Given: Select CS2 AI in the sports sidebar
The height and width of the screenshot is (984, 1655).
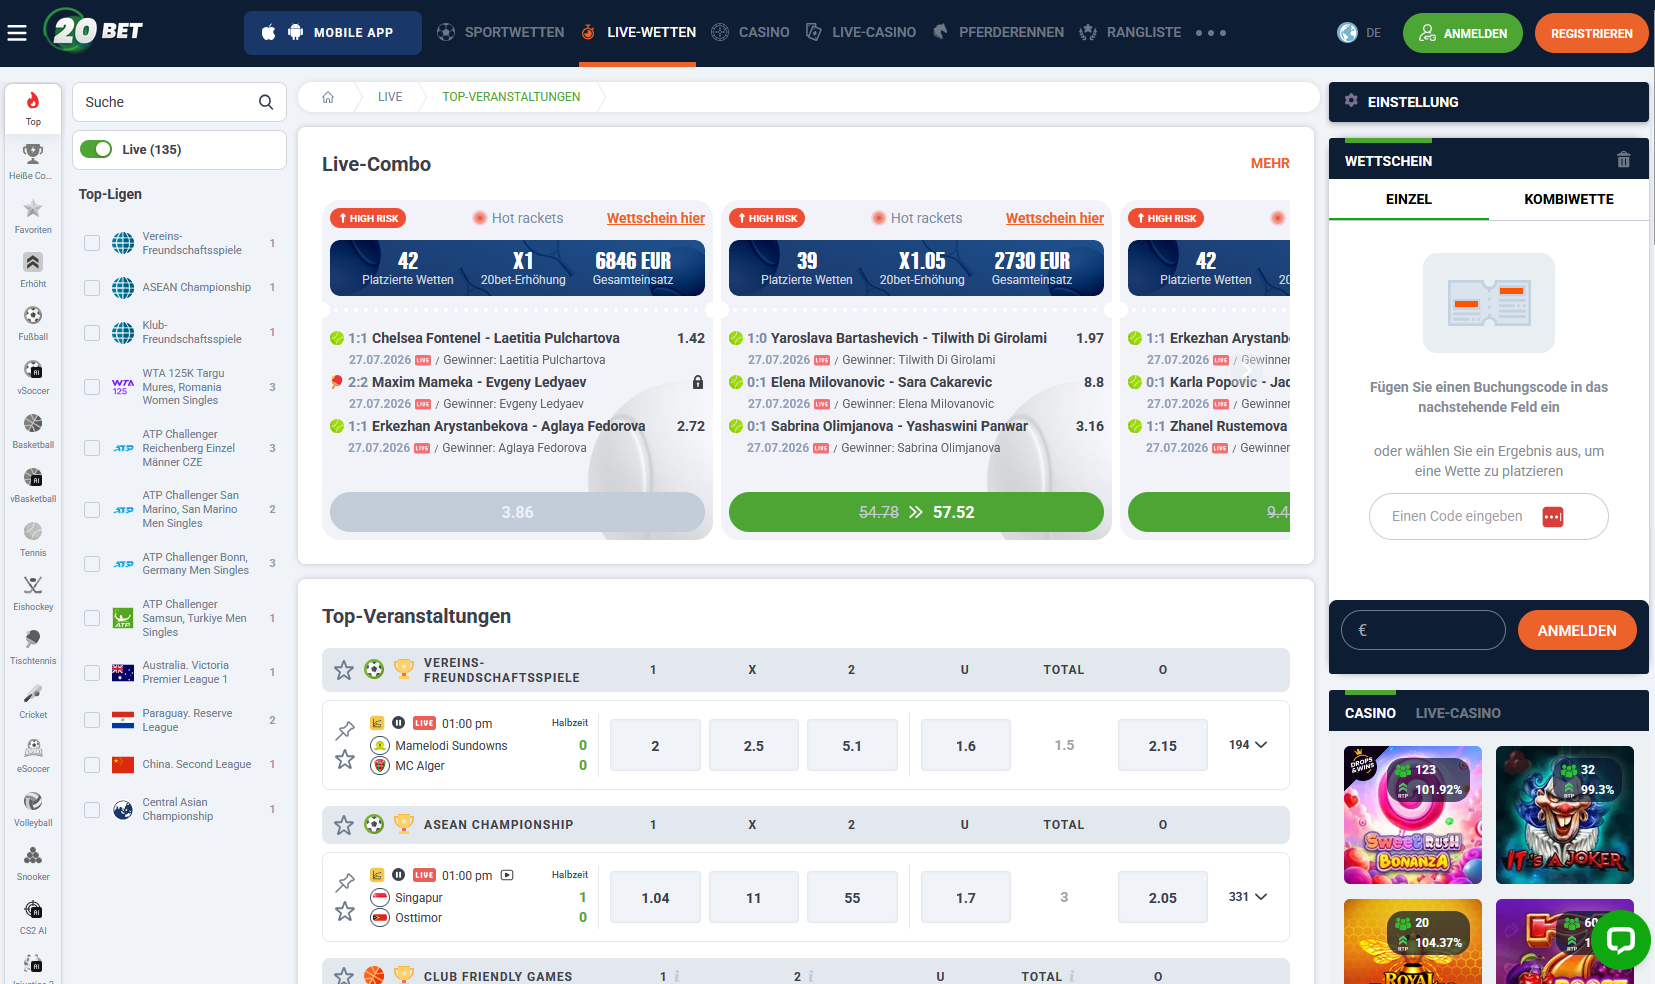Looking at the screenshot, I should click(33, 917).
